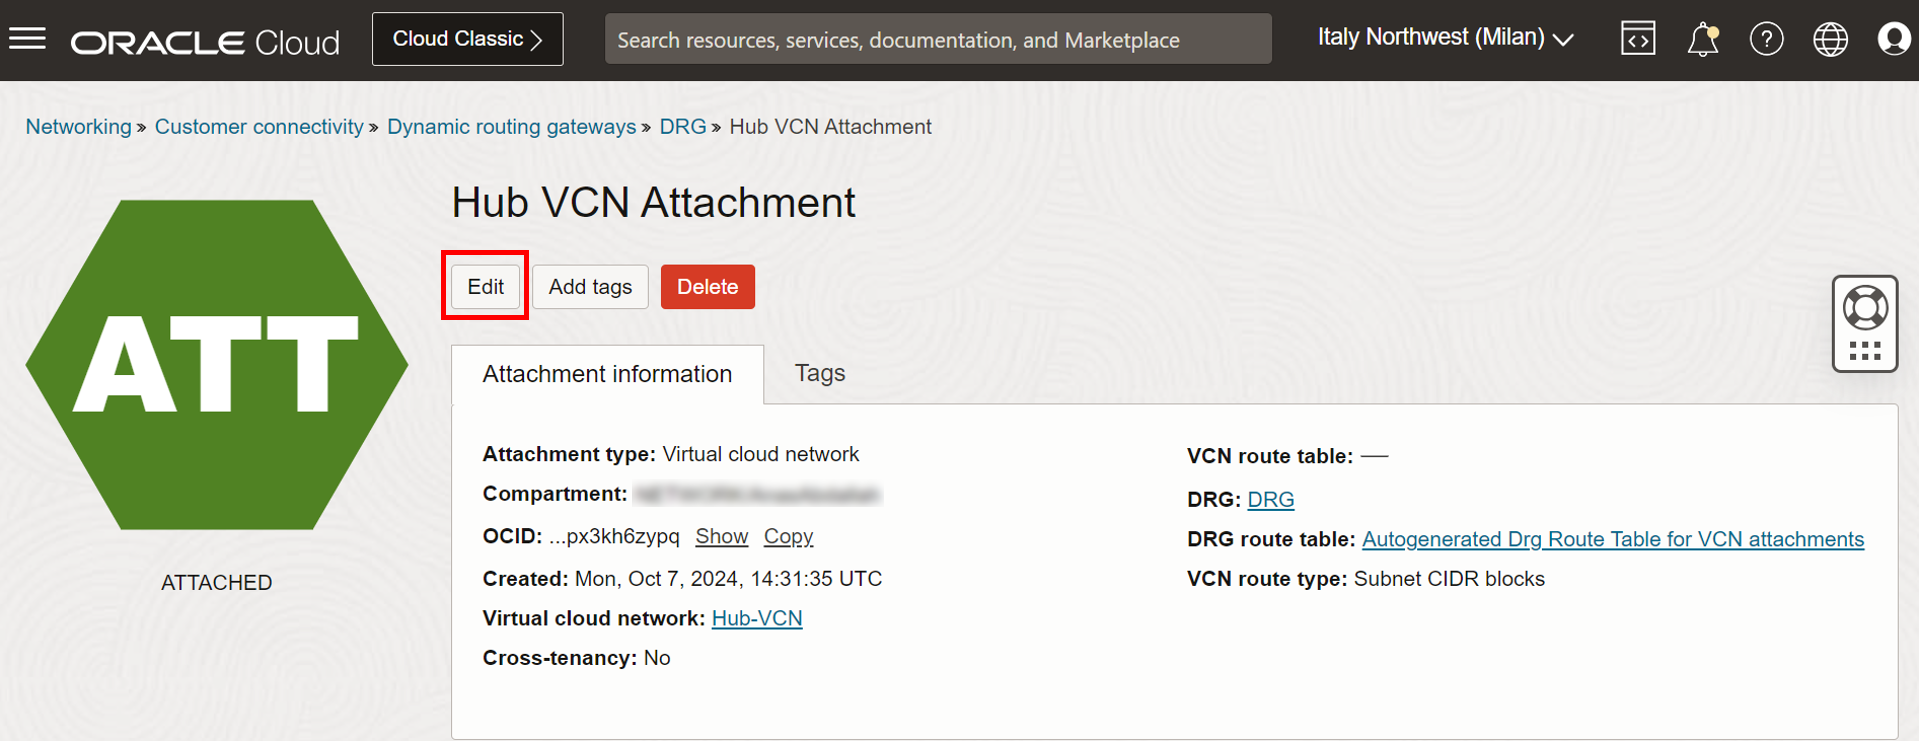This screenshot has height=742, width=1919.
Task: Click Hub VCN Attachment breadcrumb text
Action: pyautogui.click(x=830, y=127)
